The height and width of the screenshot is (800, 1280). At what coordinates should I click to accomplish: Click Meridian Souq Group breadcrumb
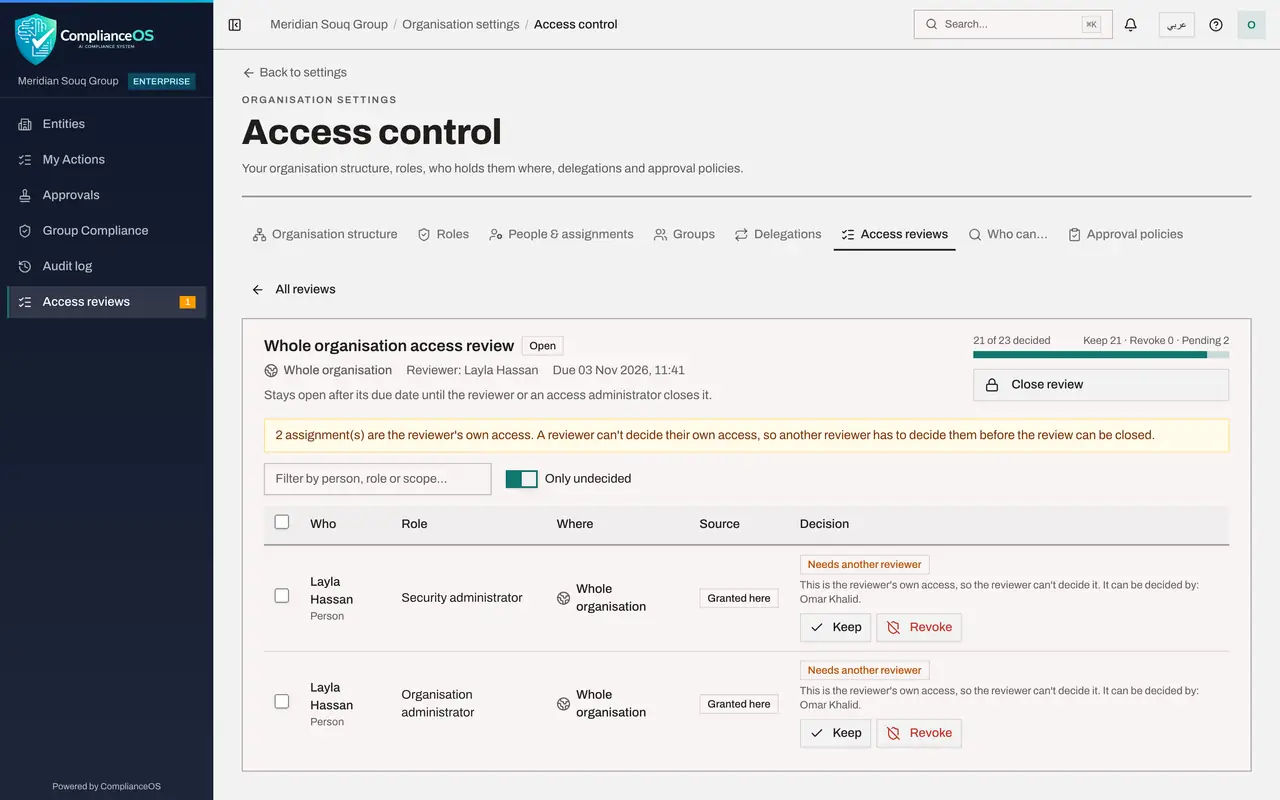point(329,24)
